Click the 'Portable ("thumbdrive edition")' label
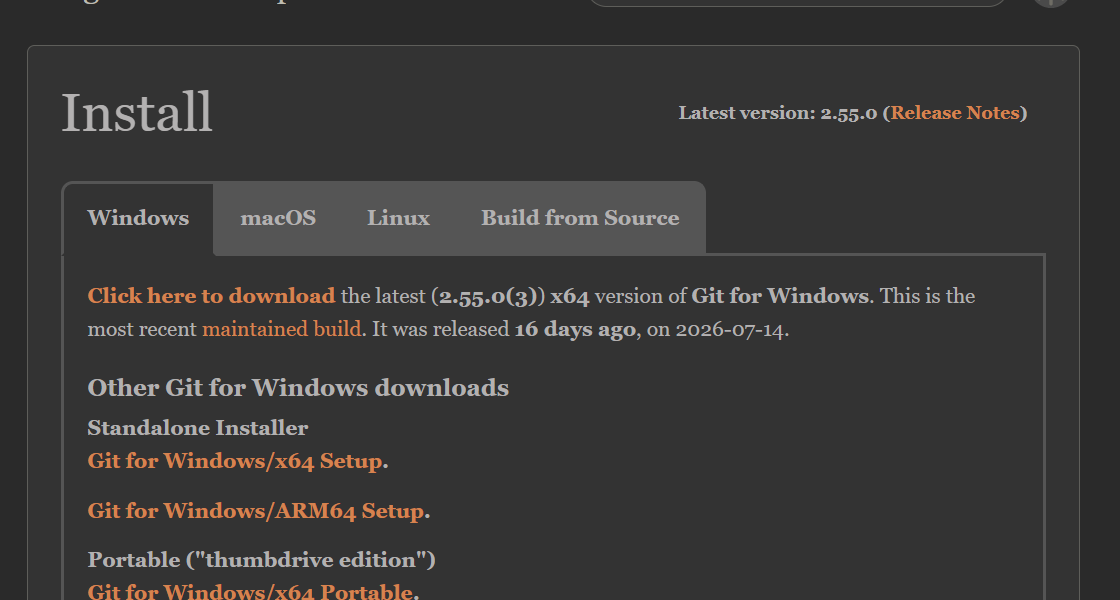This screenshot has width=1120, height=600. click(261, 559)
